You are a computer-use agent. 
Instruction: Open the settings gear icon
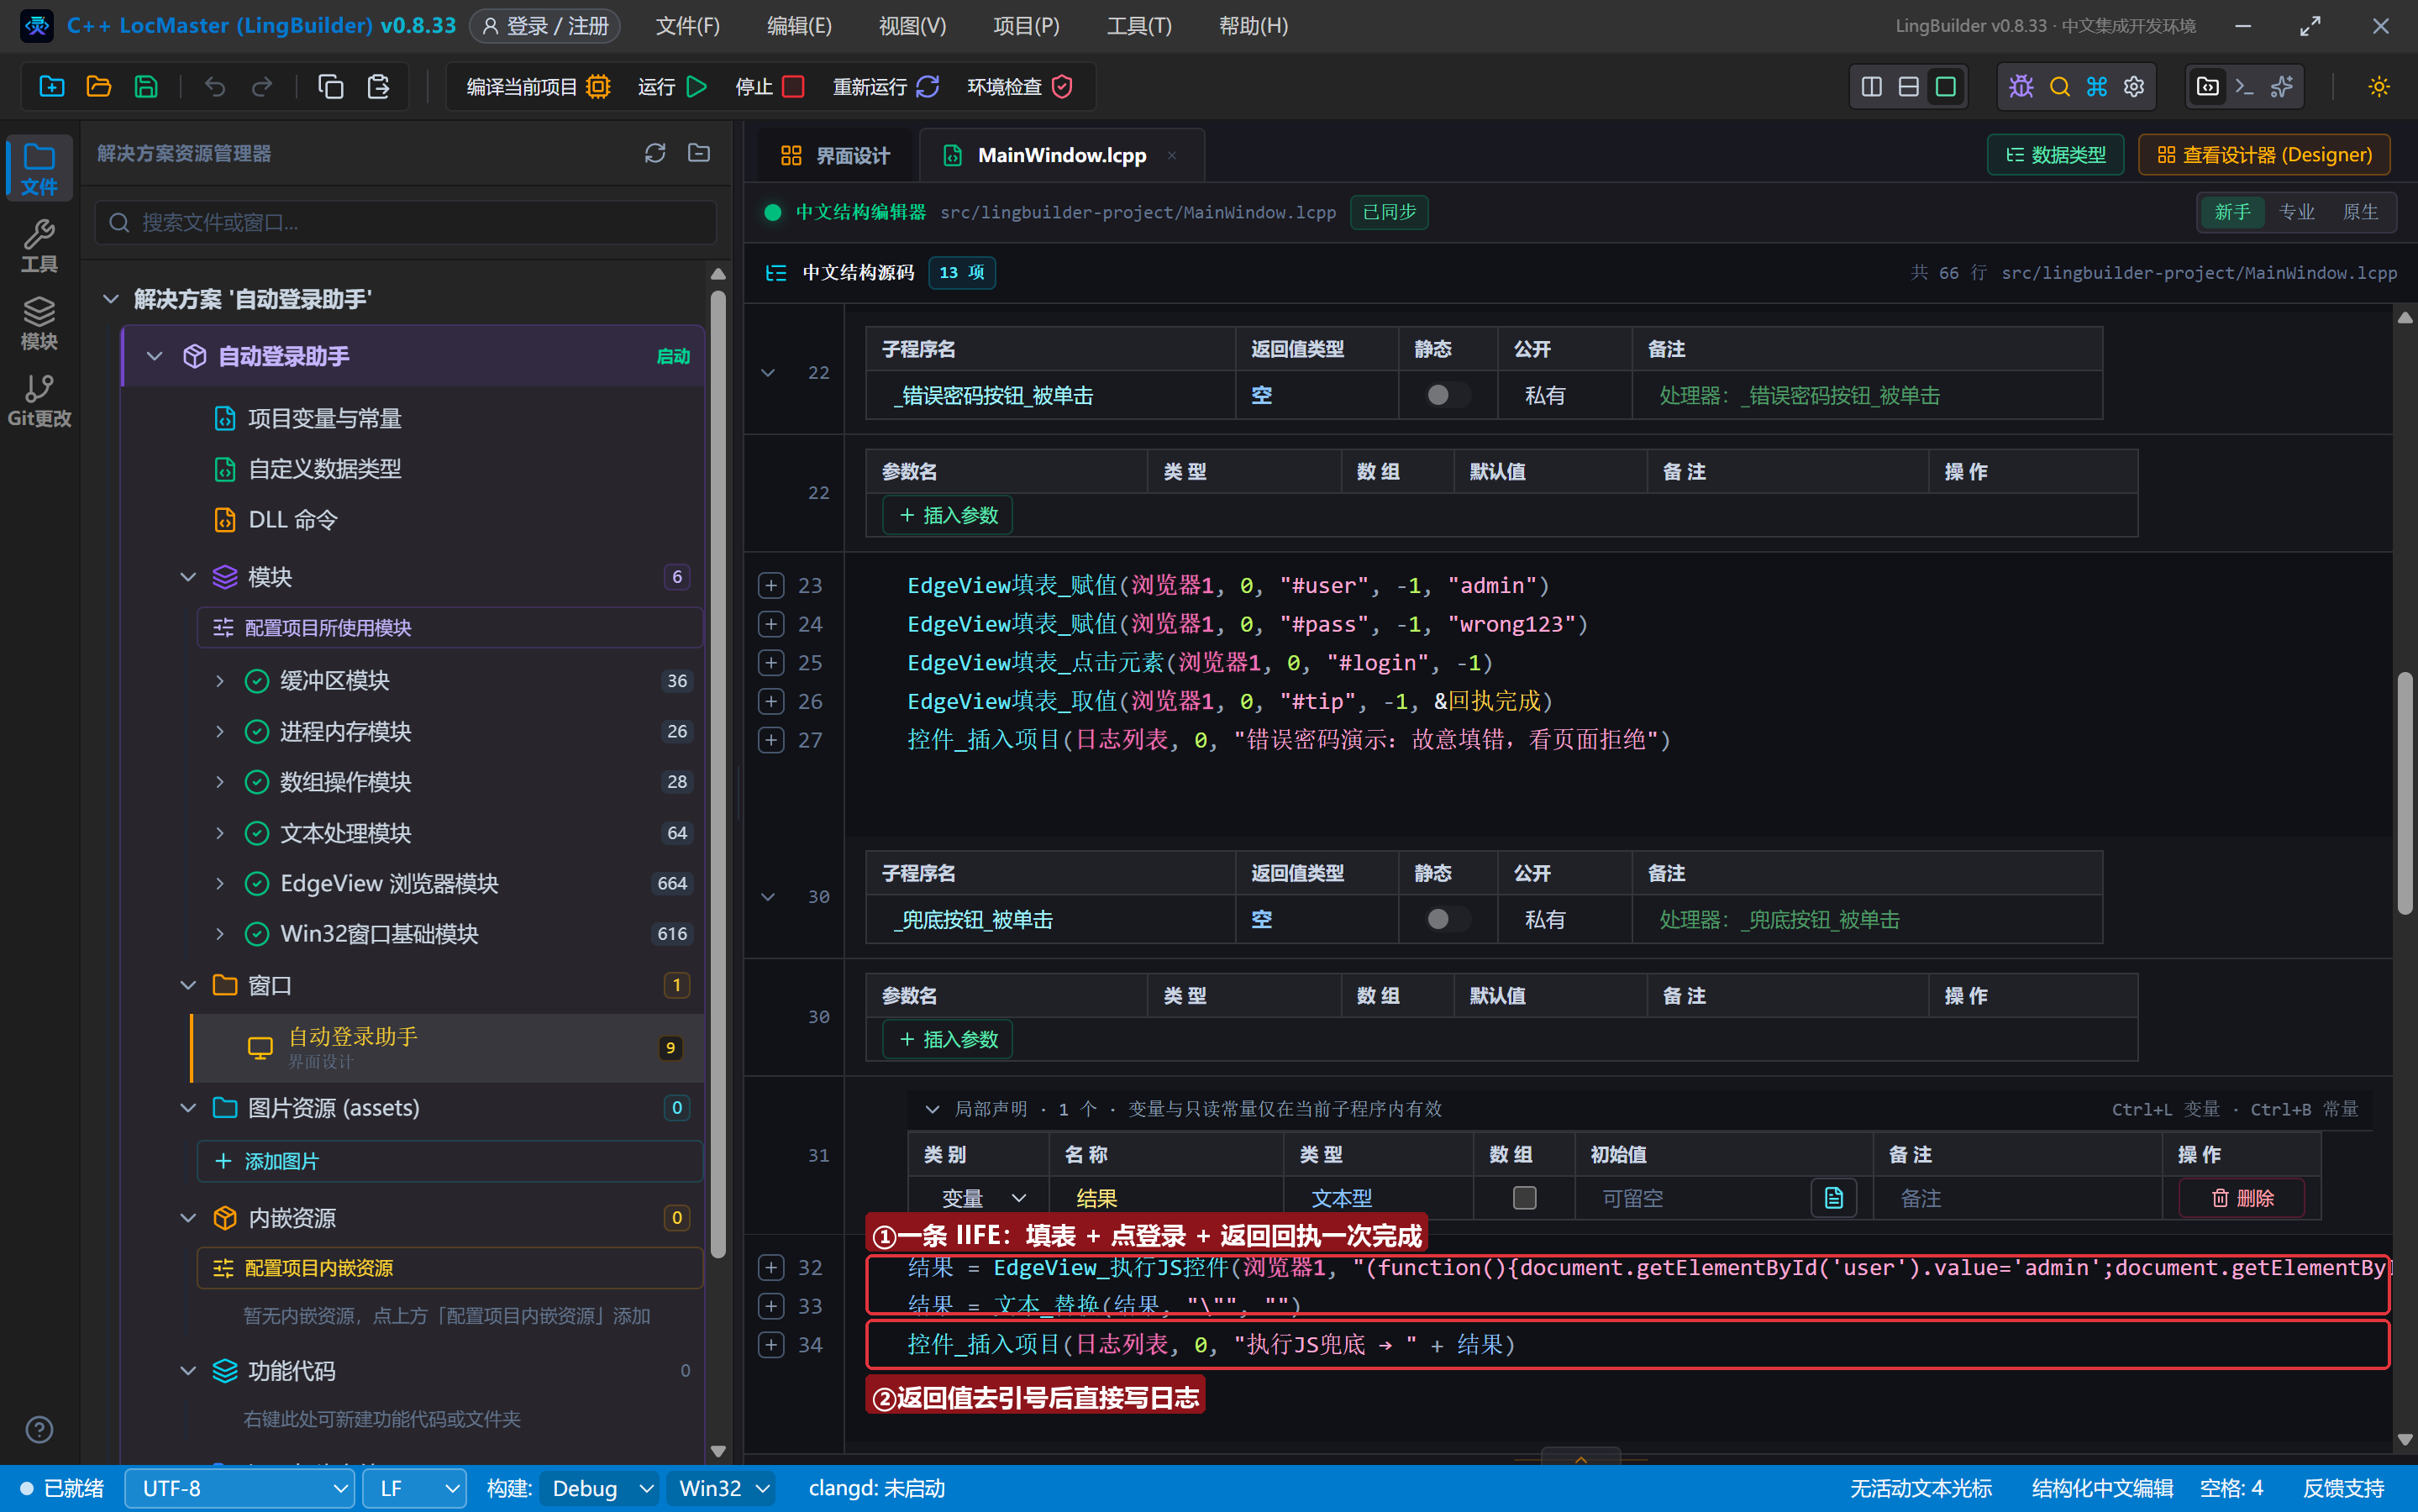click(x=2134, y=87)
